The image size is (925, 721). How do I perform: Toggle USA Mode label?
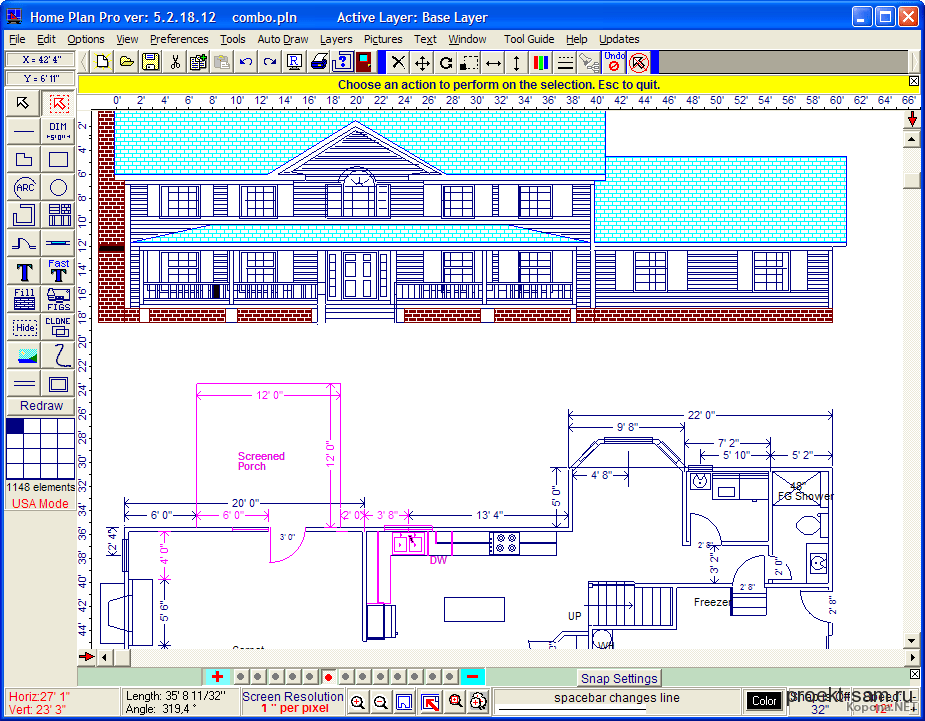click(40, 504)
